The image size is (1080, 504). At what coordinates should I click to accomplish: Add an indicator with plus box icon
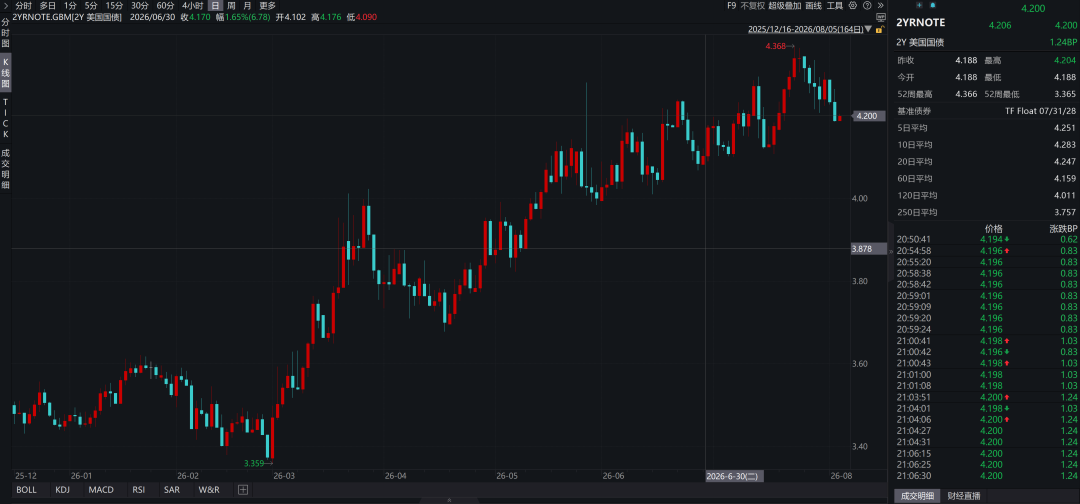click(x=242, y=490)
